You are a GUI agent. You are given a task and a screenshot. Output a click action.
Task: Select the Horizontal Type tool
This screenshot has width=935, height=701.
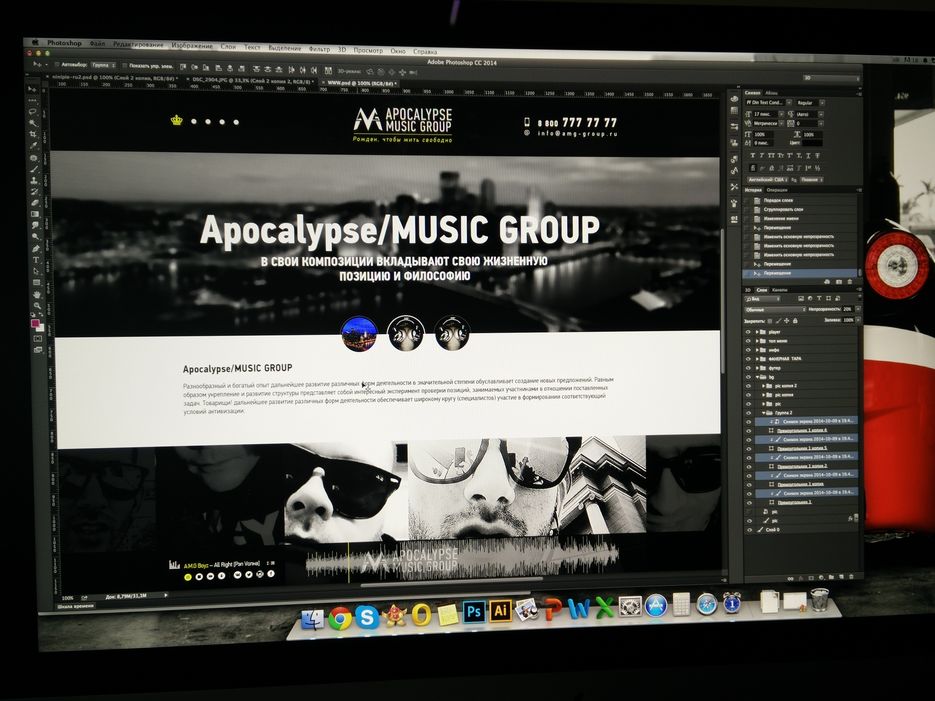[36, 260]
